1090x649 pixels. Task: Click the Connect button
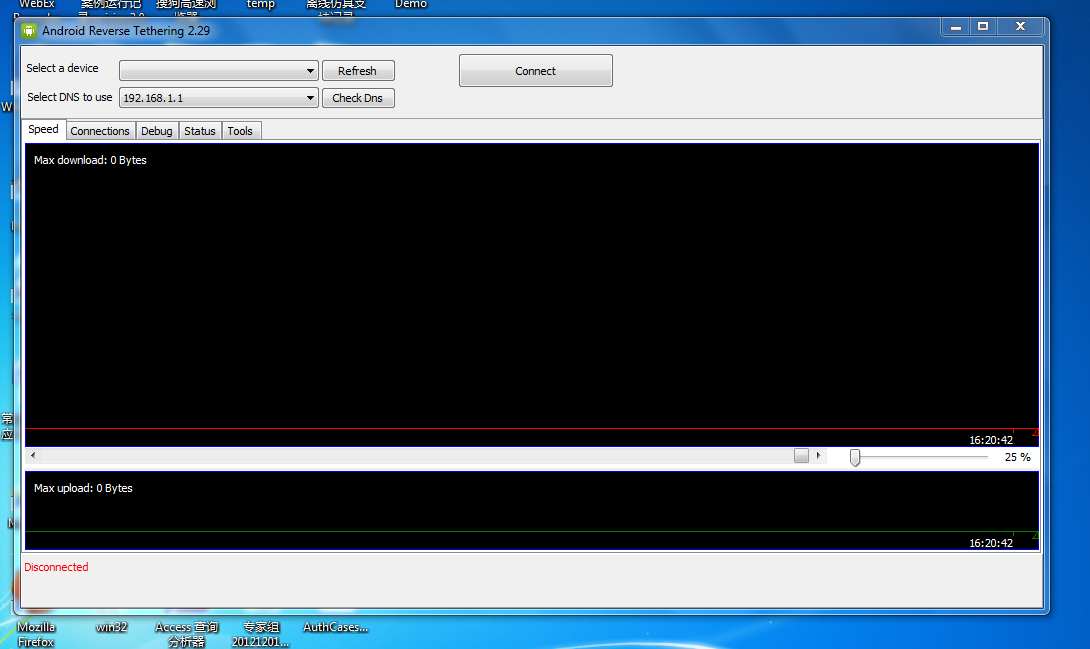point(535,71)
